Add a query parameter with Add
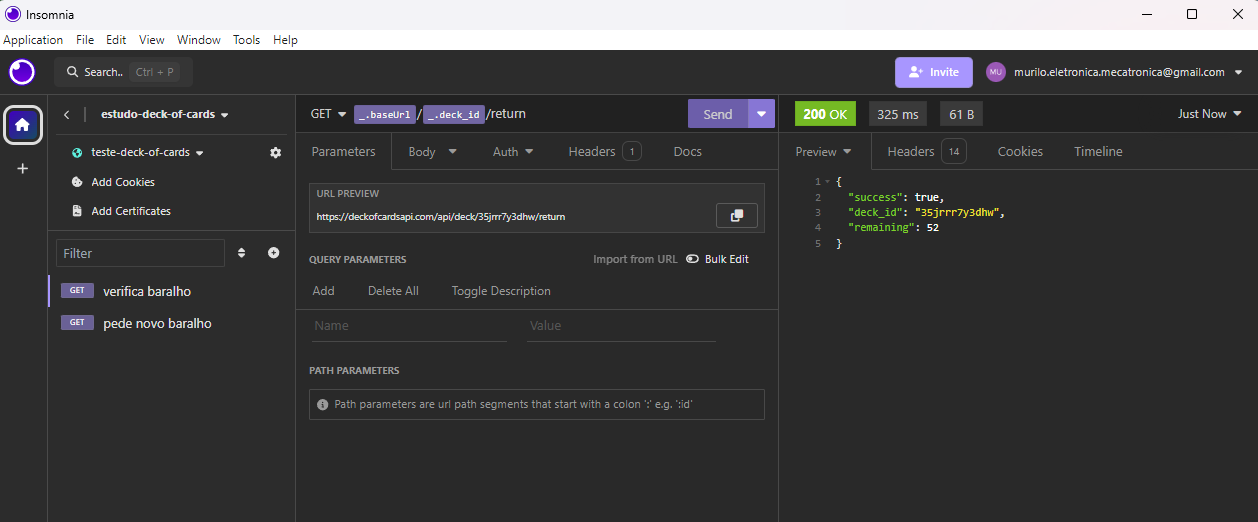 click(323, 291)
